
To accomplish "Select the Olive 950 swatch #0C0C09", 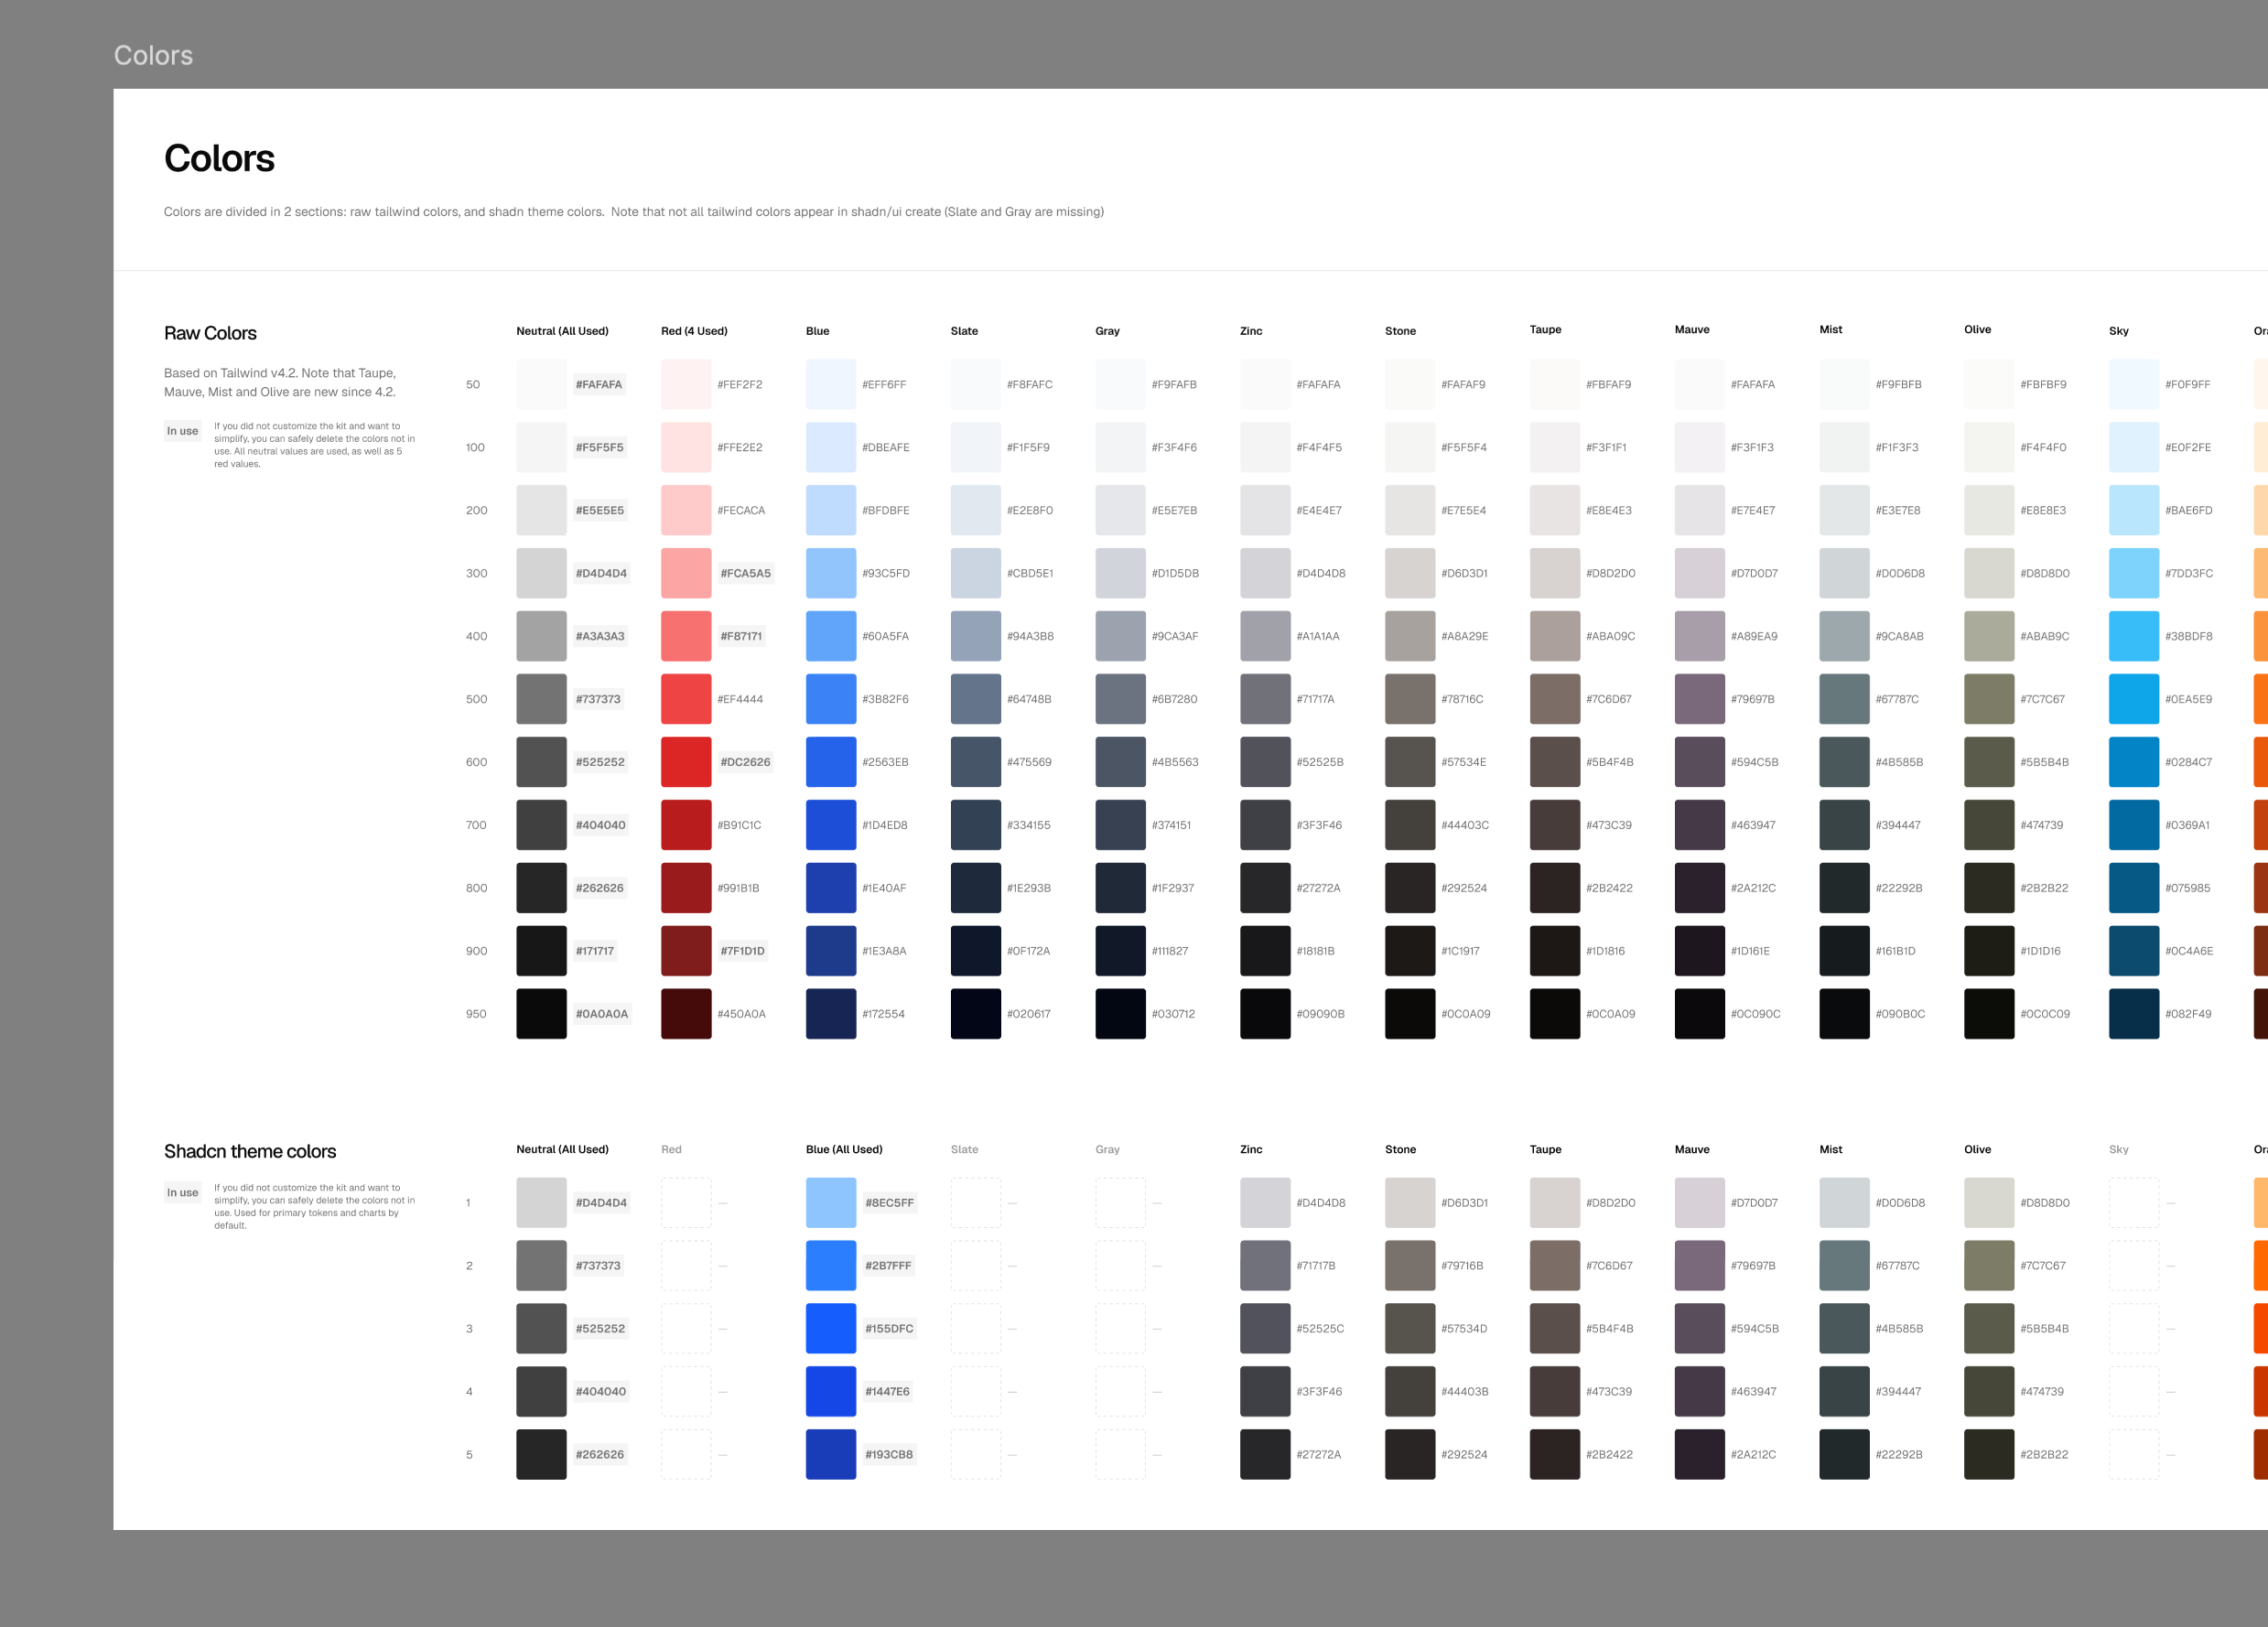I will coord(1988,1013).
